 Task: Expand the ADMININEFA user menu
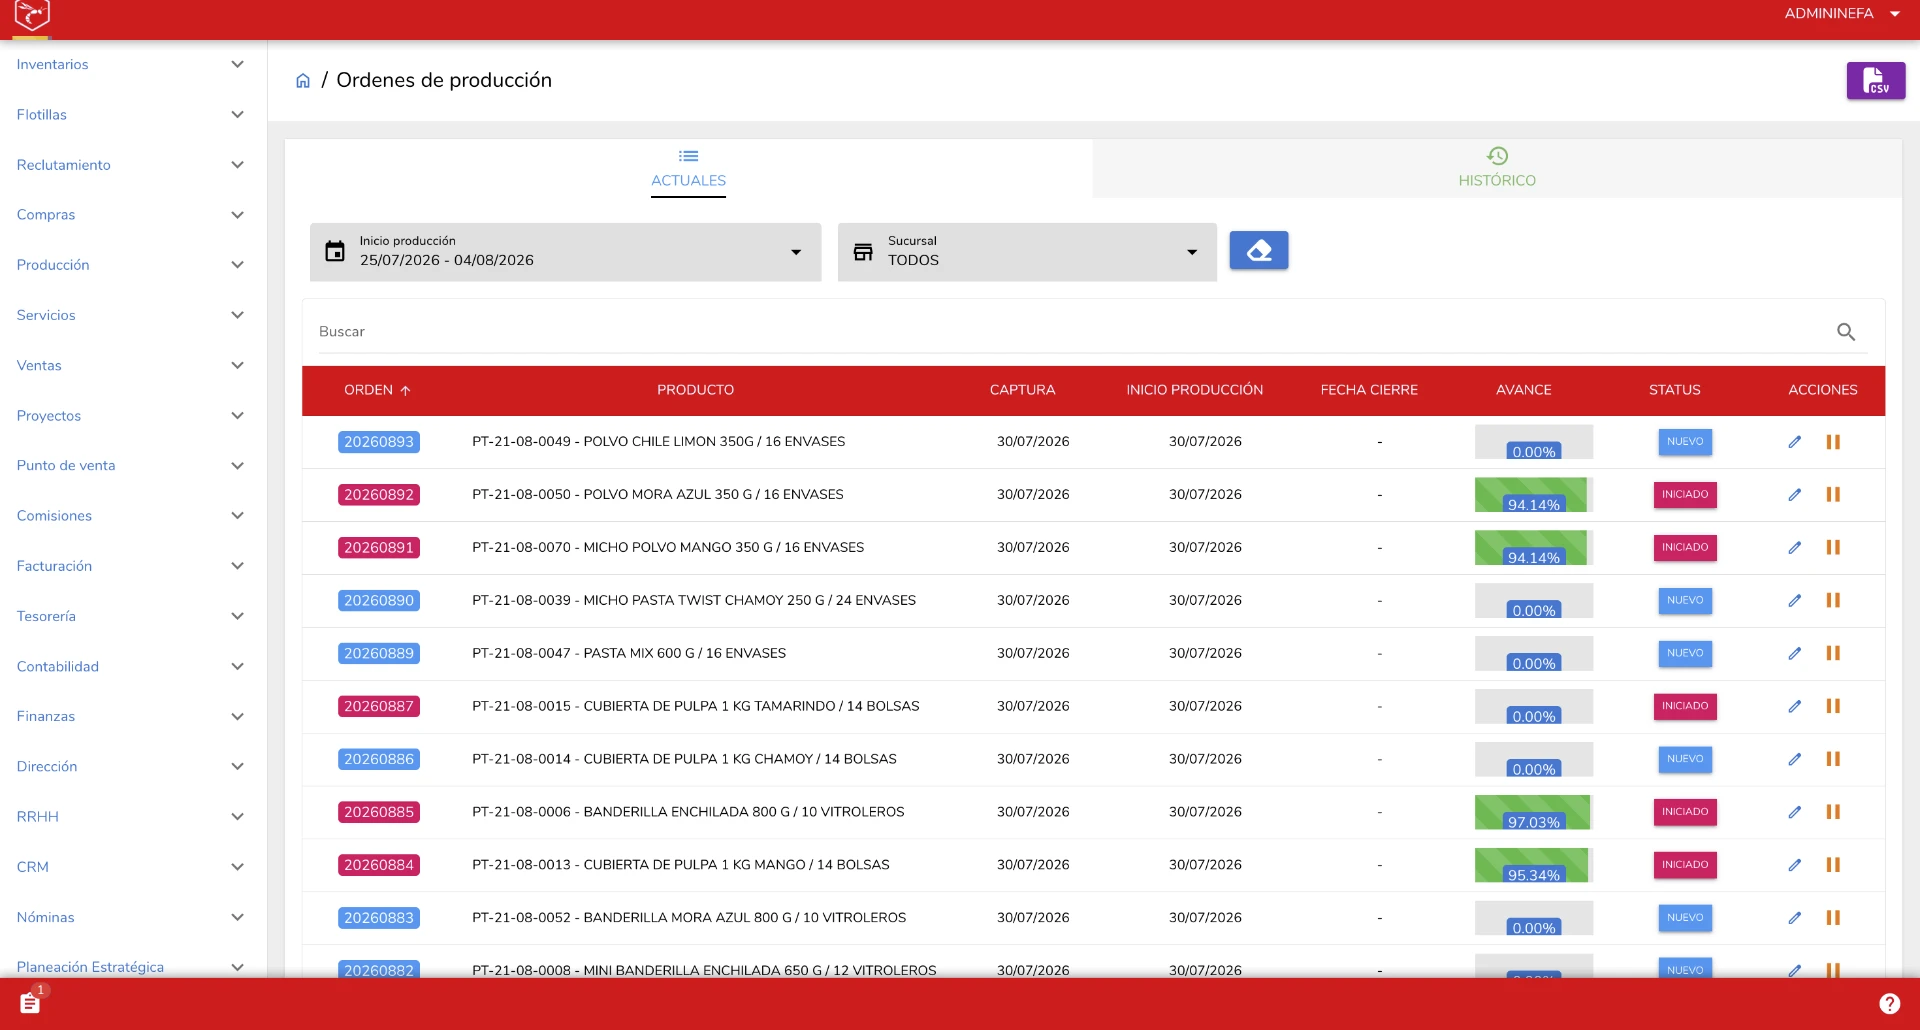pos(1842,14)
